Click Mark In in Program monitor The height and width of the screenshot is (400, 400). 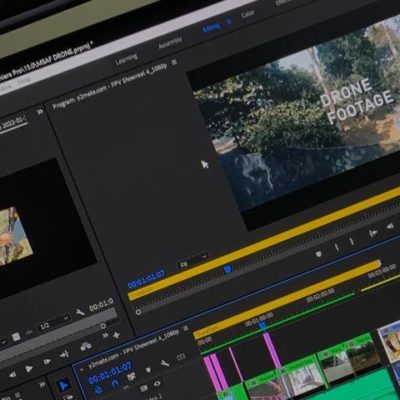coord(337,247)
